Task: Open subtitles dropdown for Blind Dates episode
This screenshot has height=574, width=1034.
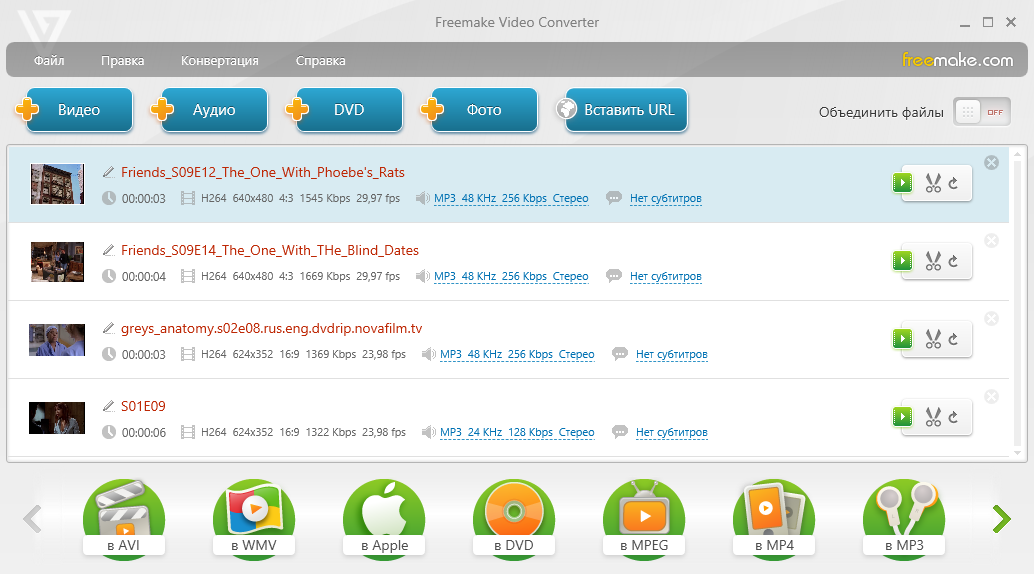Action: (665, 277)
